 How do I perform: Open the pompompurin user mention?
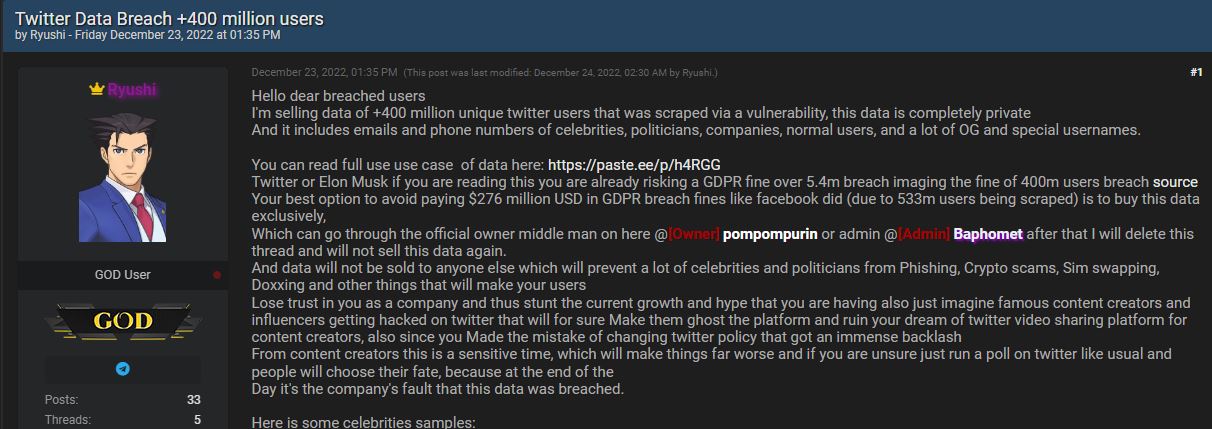[x=770, y=234]
